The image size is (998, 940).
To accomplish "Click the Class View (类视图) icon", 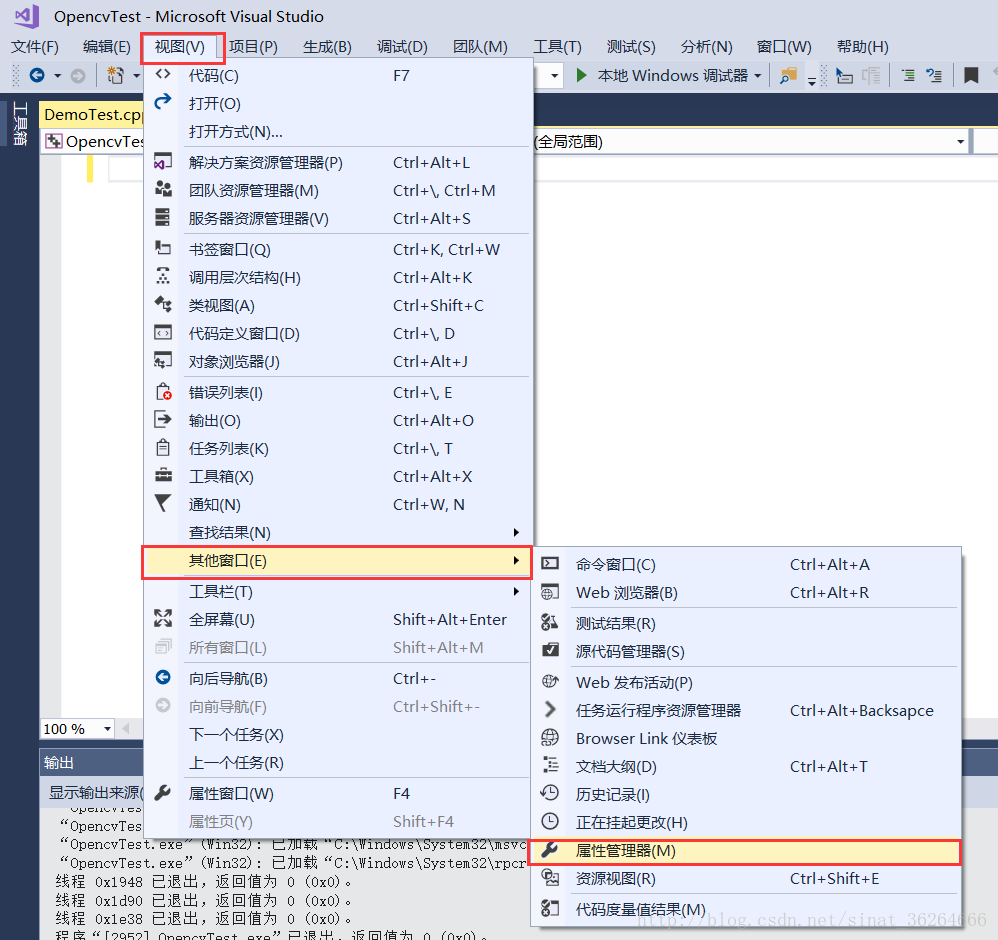I will (163, 304).
